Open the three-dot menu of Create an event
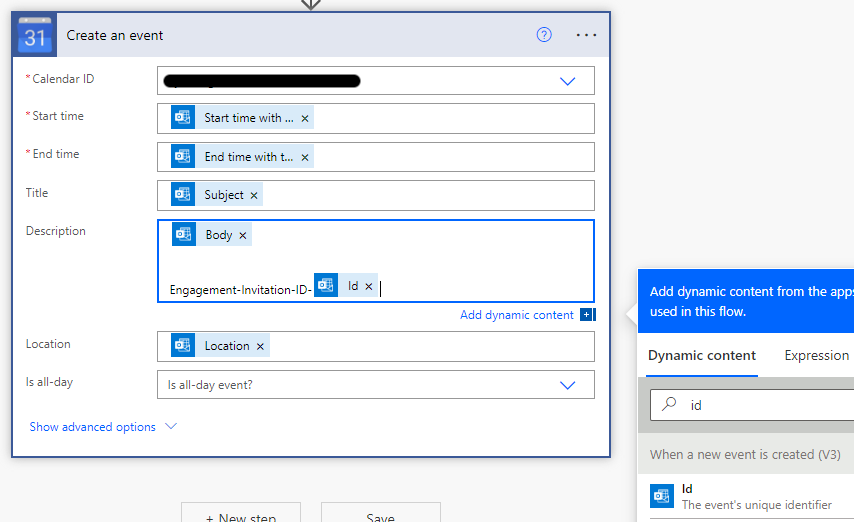This screenshot has height=522, width=854. click(586, 35)
